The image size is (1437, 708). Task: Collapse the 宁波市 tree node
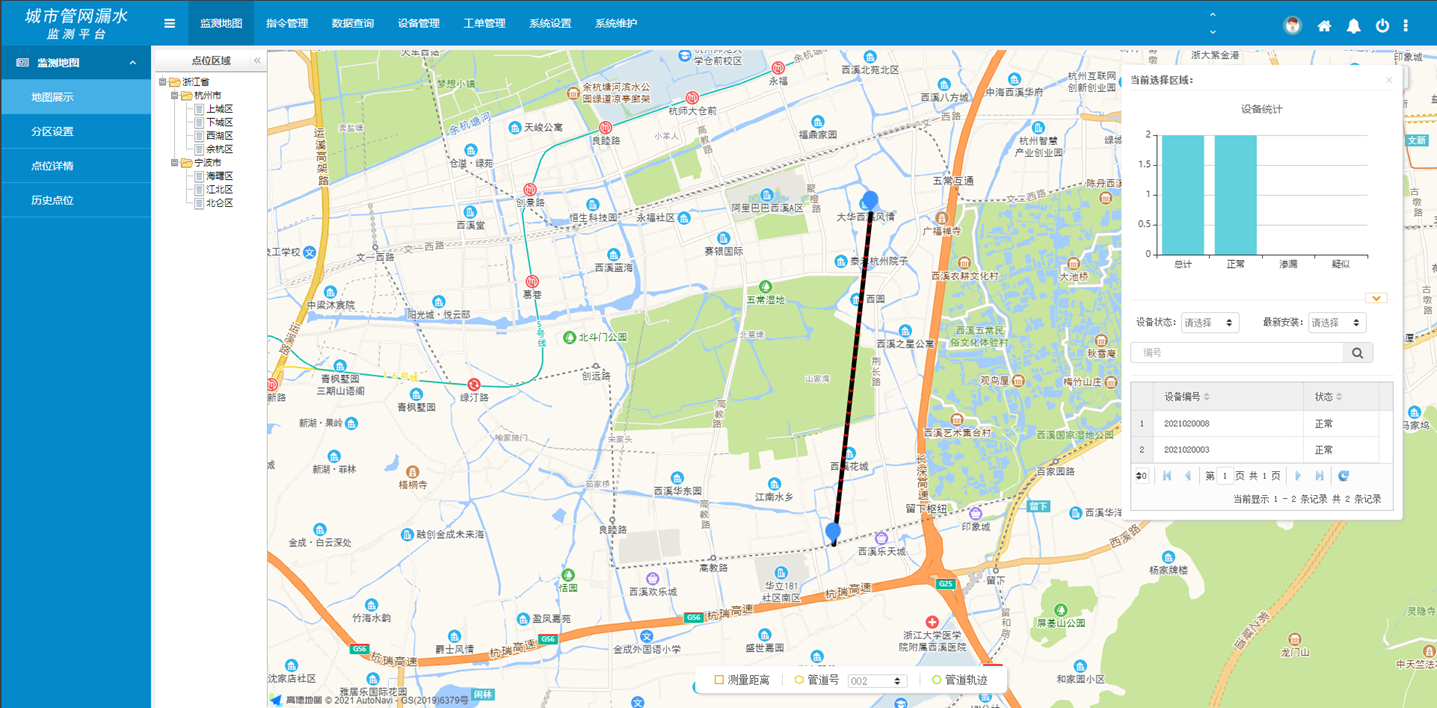click(174, 163)
